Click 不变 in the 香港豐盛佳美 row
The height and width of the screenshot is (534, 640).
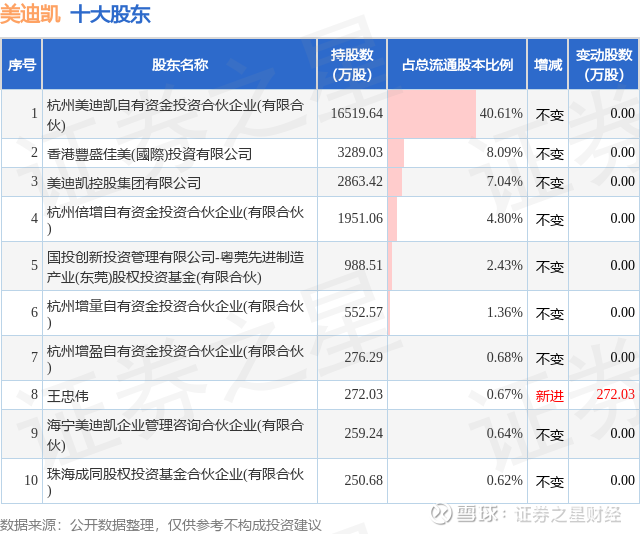tap(549, 154)
